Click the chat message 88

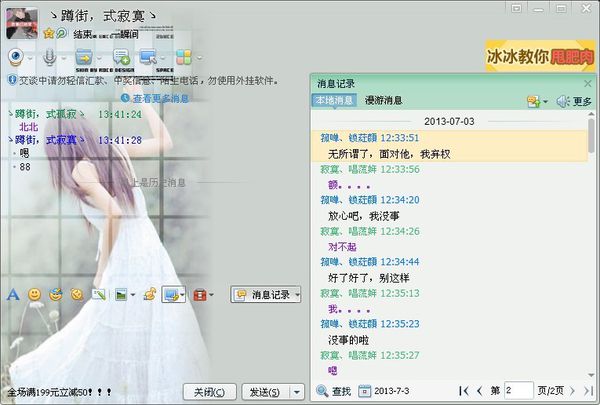(25, 167)
